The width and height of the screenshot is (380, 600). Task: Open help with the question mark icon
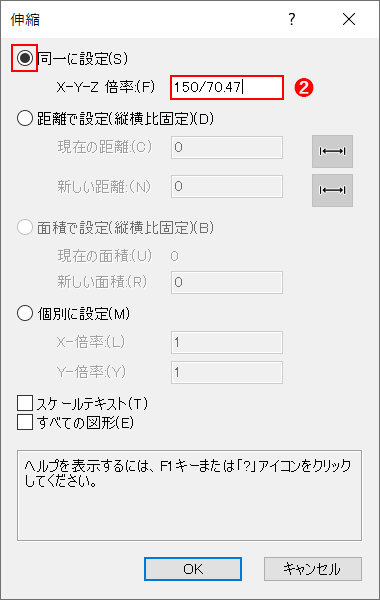coord(292,19)
